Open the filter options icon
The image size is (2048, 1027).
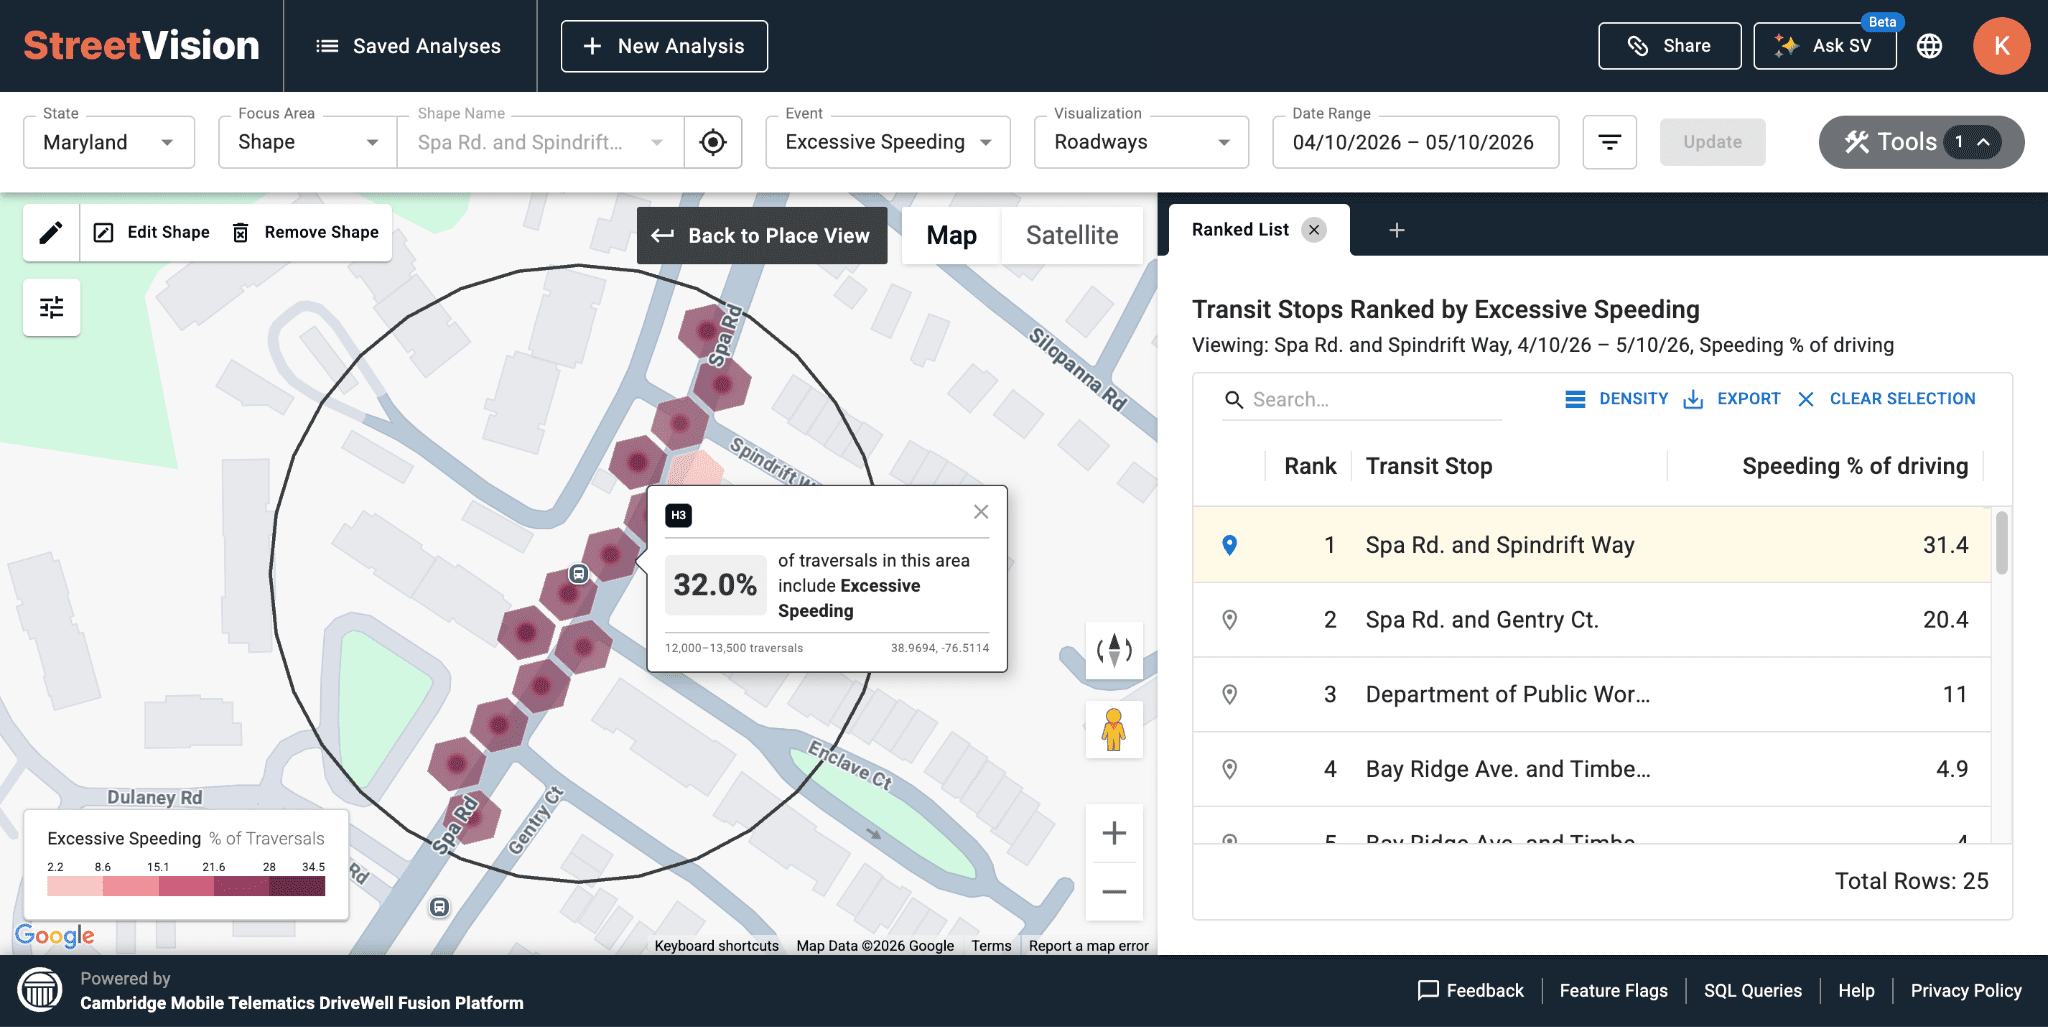[x=1610, y=142]
